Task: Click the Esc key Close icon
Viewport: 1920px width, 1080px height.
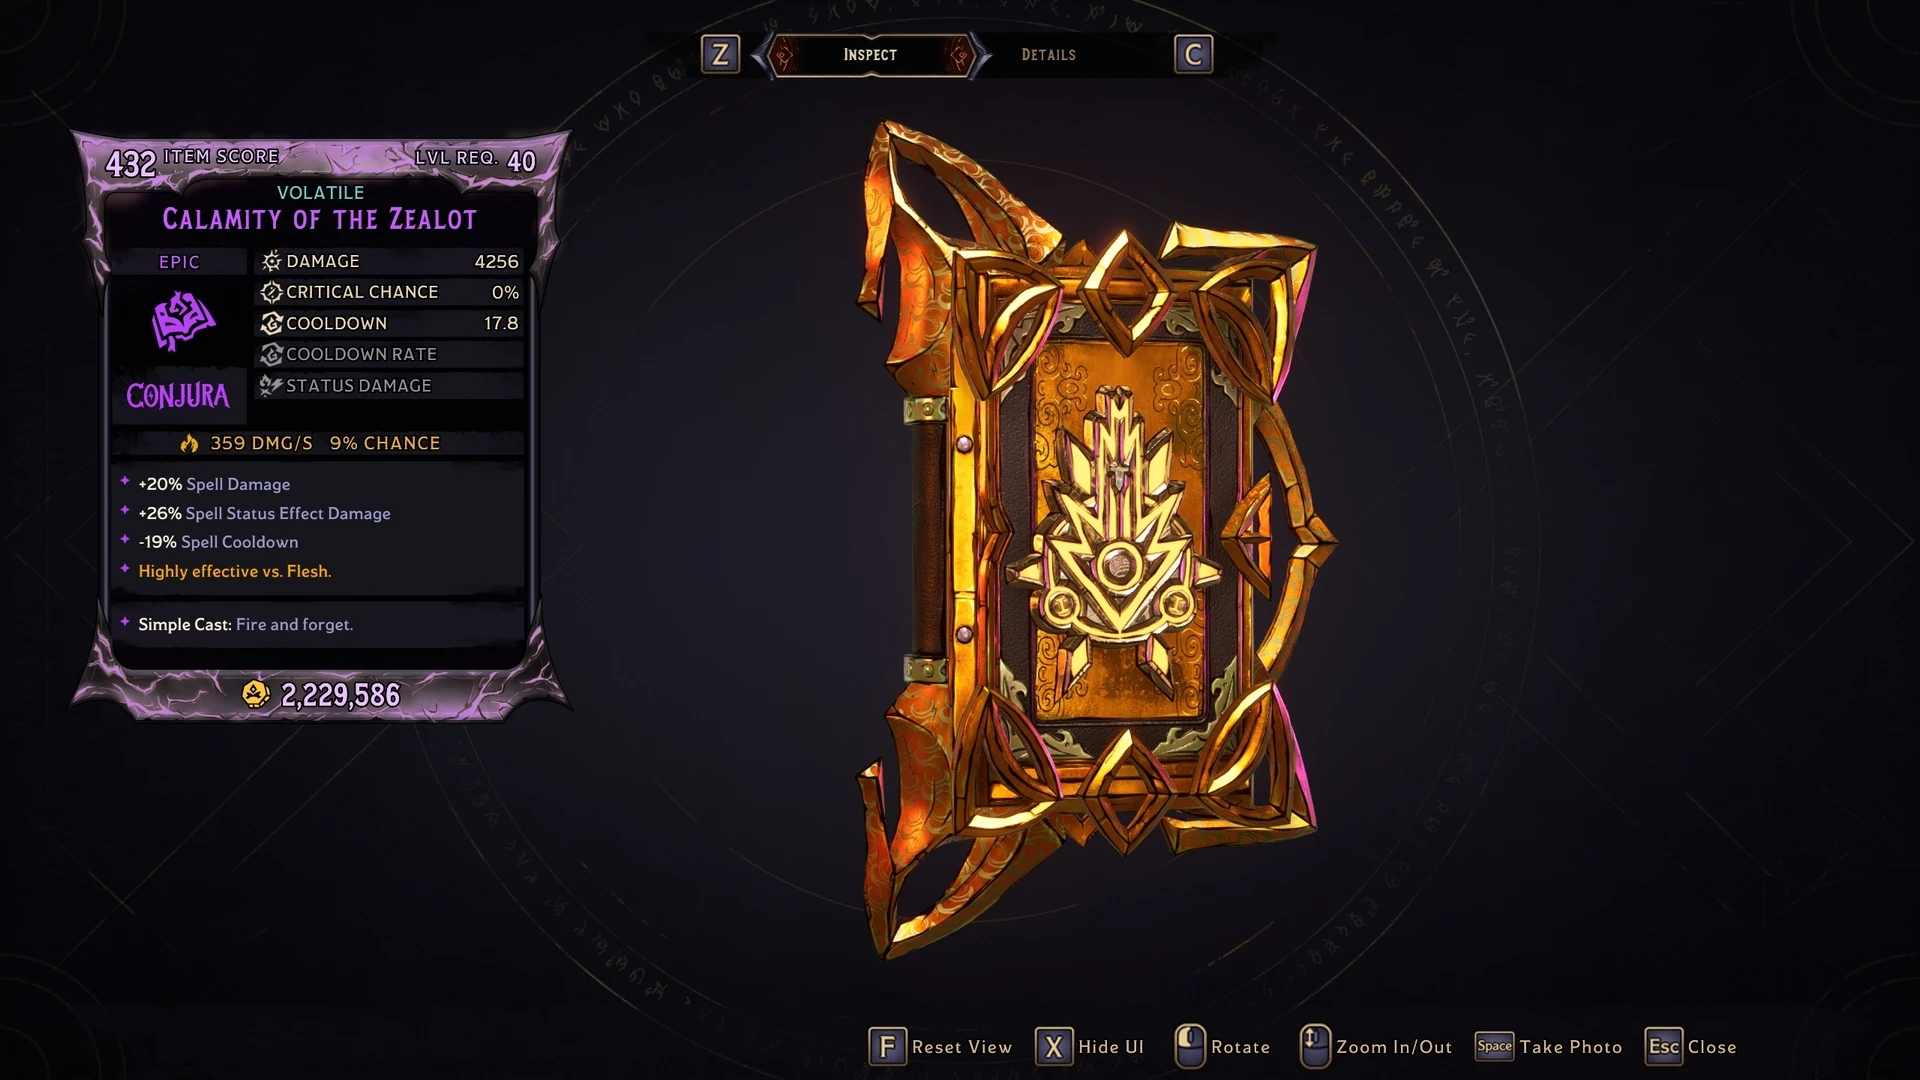Action: tap(1664, 1047)
